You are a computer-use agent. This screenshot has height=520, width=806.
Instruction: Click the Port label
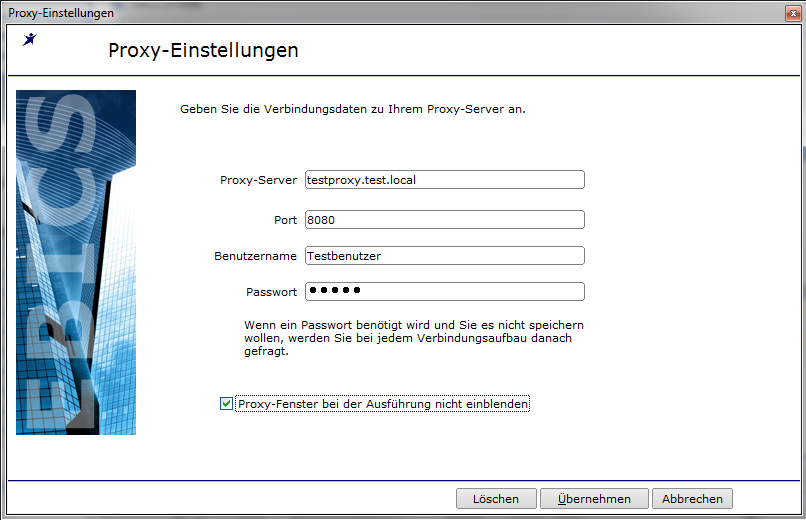[285, 220]
